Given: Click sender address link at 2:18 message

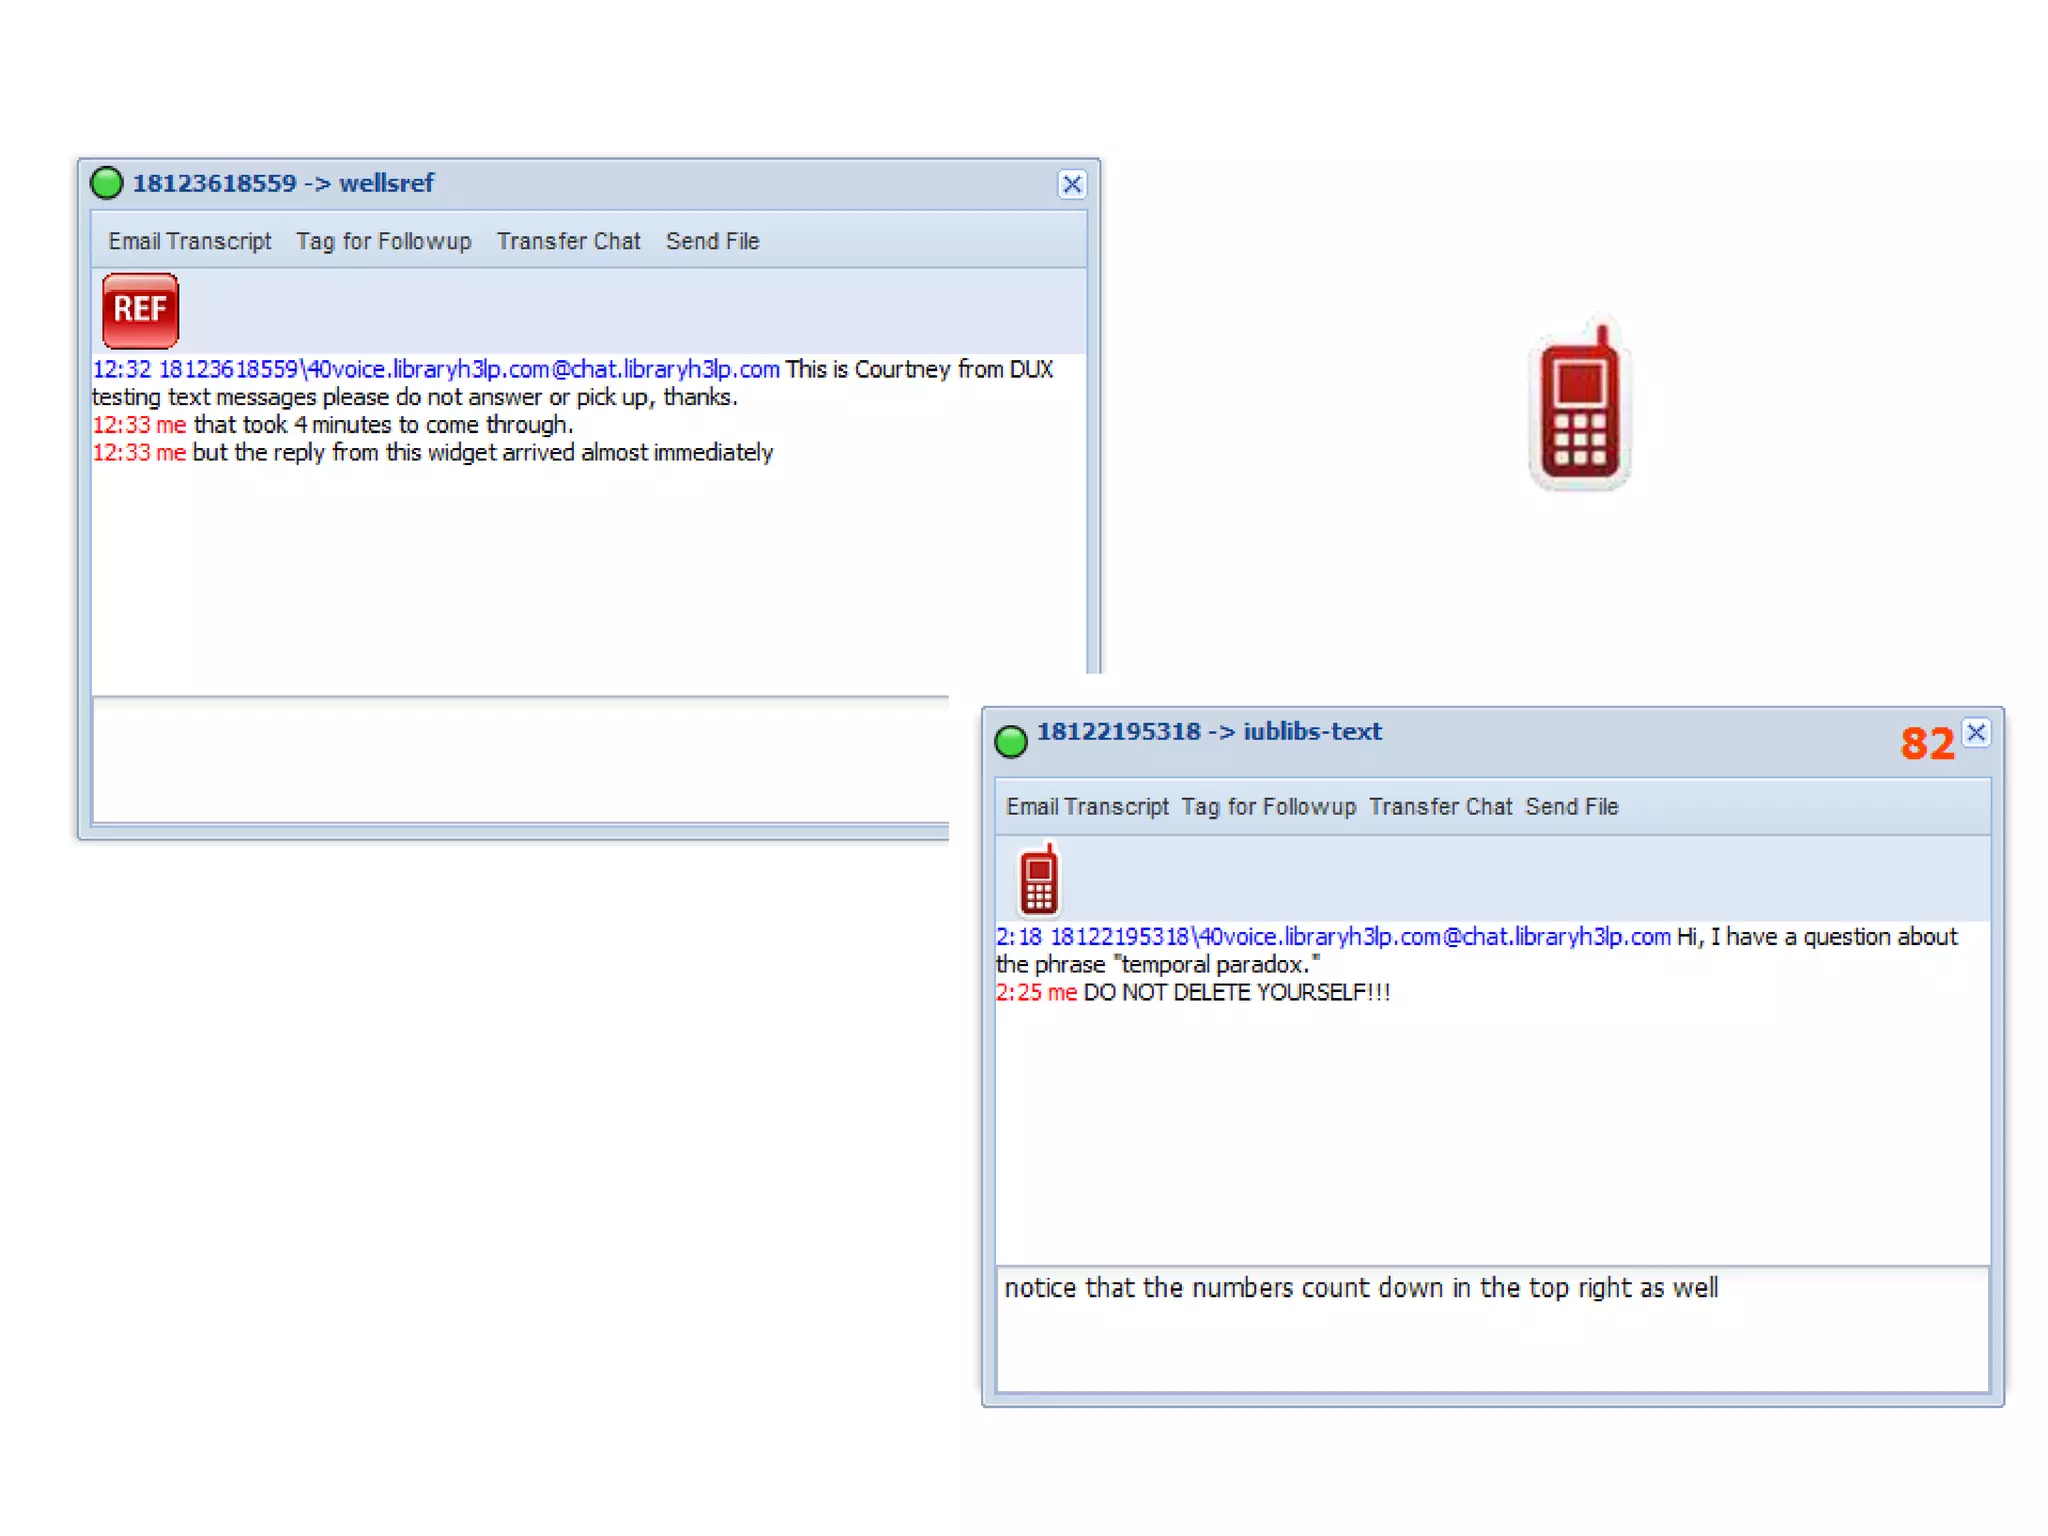Looking at the screenshot, I should point(1360,937).
